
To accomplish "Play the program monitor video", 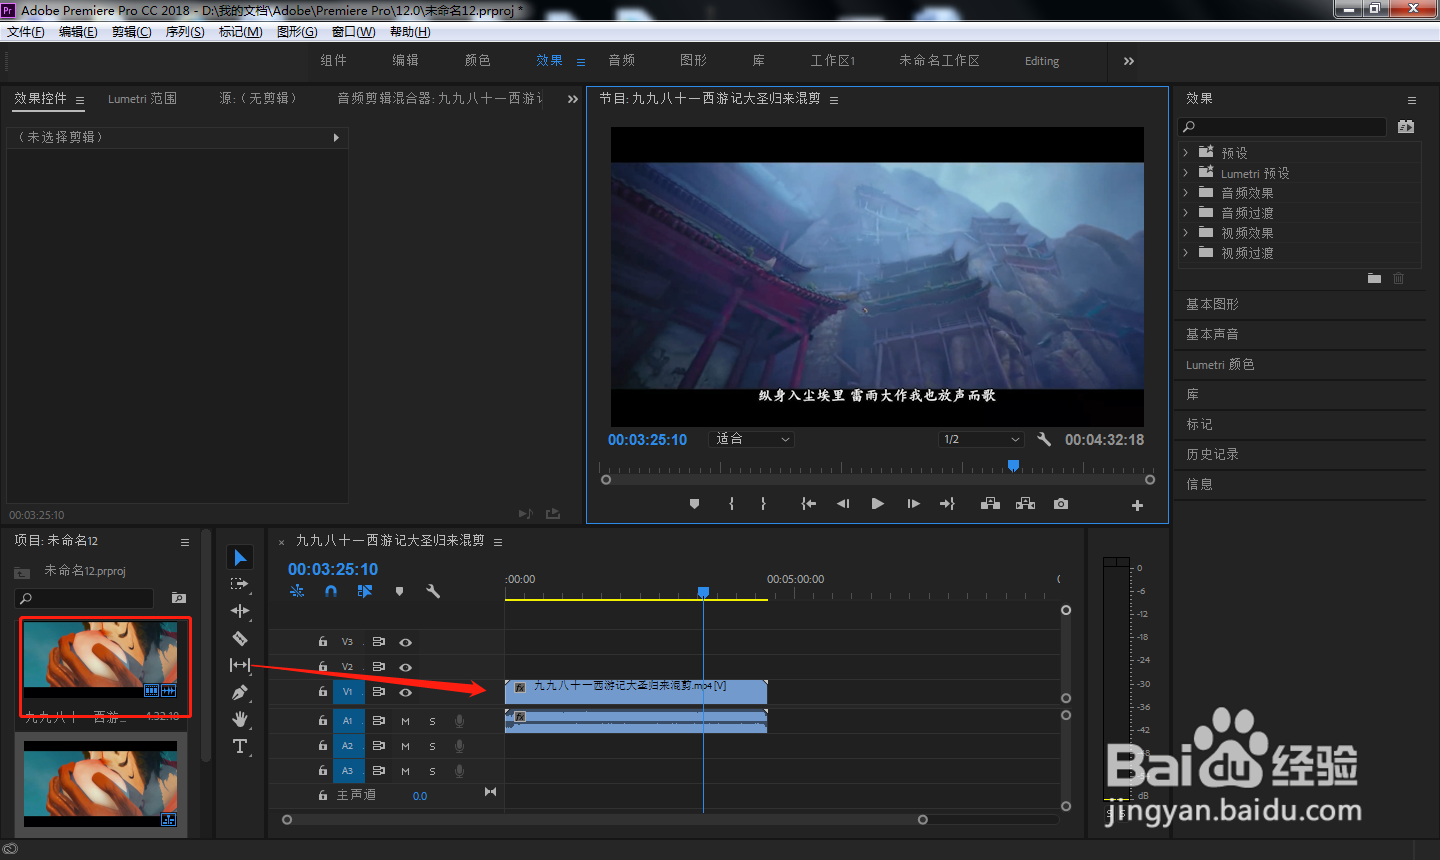I will pos(877,504).
